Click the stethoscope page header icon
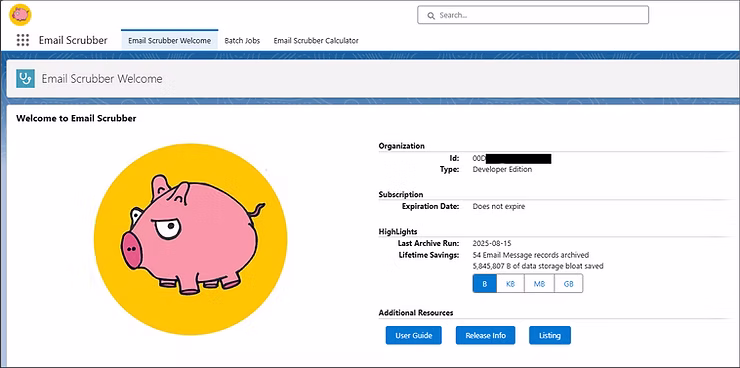The height and width of the screenshot is (368, 740). tap(25, 79)
